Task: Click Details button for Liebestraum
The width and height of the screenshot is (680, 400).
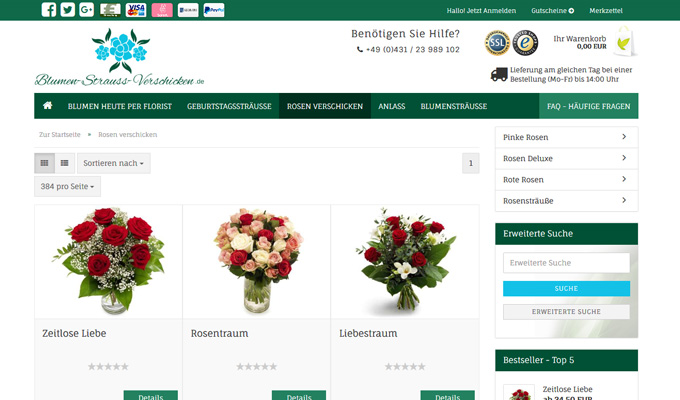Action: click(x=448, y=395)
